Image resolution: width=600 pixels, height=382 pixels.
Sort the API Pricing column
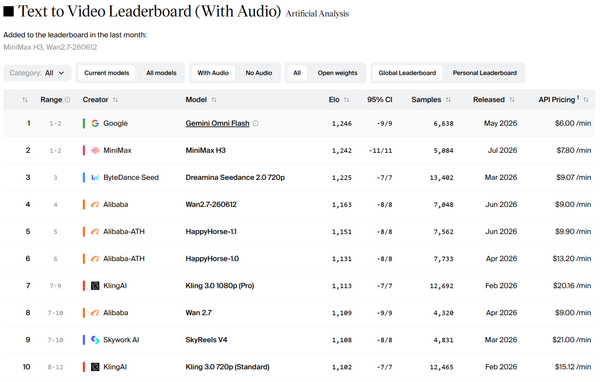(585, 100)
